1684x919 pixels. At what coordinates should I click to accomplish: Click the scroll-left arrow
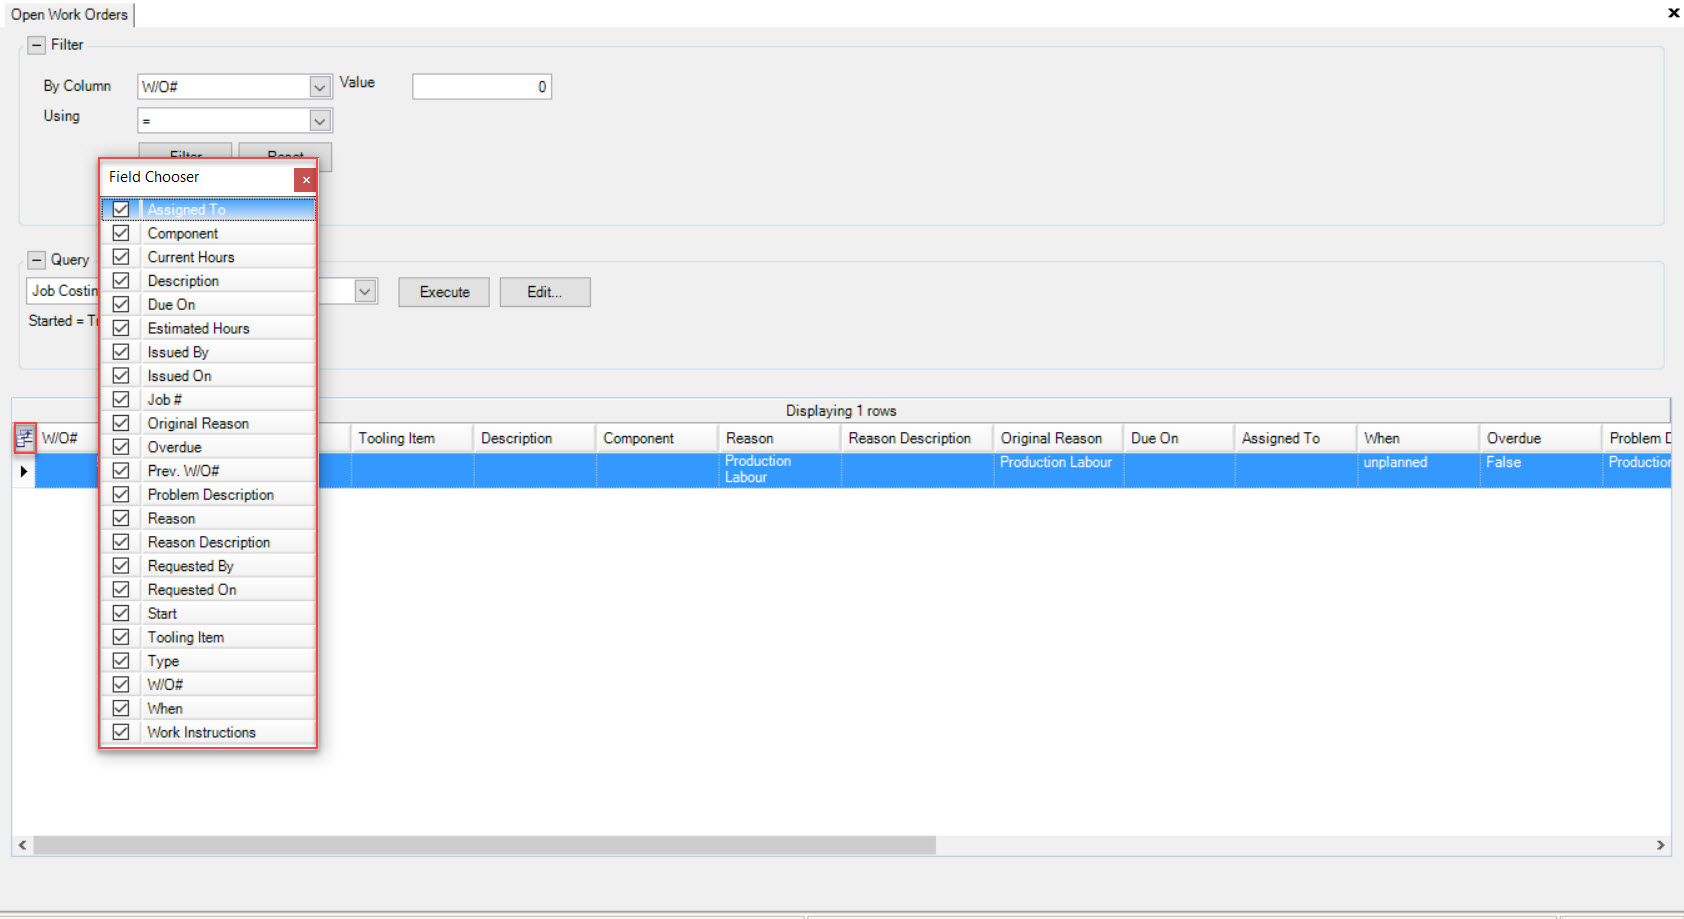pyautogui.click(x=22, y=845)
